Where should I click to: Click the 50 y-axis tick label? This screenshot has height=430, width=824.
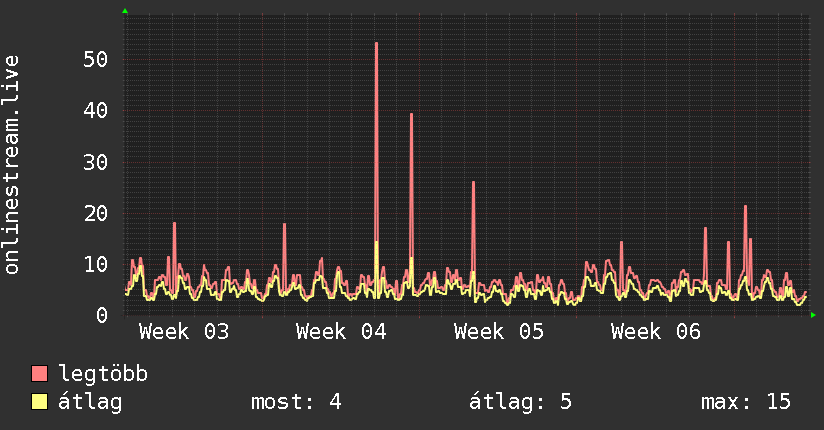(x=96, y=59)
